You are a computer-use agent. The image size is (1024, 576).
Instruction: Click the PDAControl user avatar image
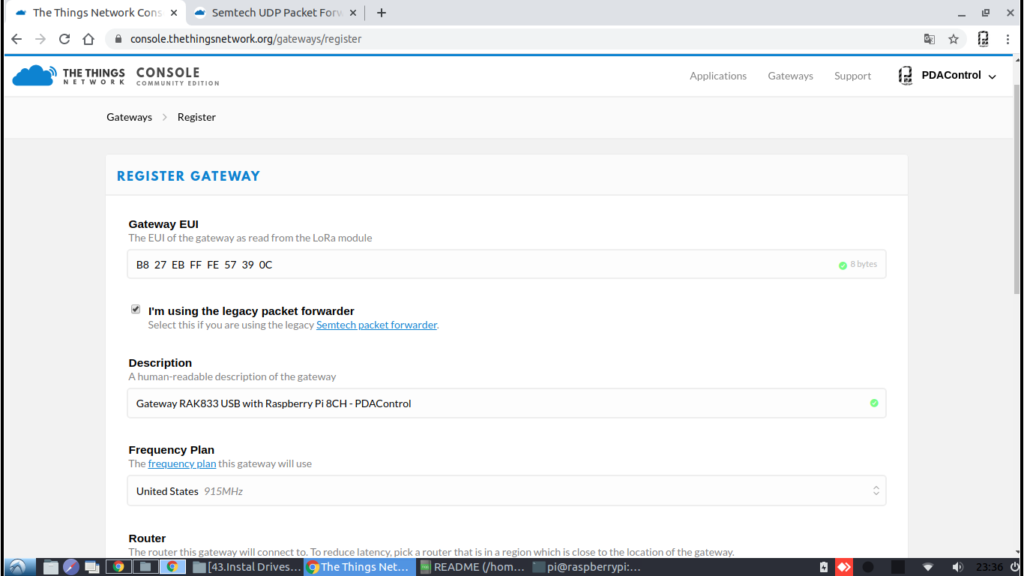[x=905, y=76]
